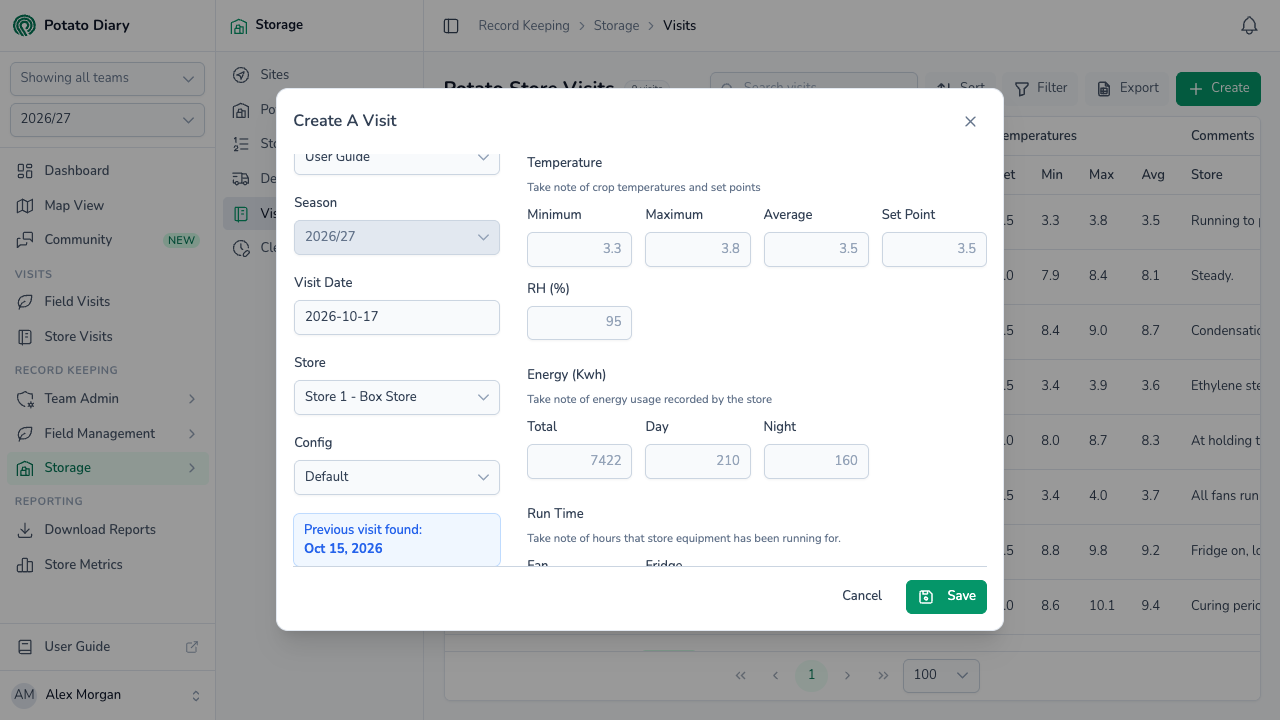Viewport: 1280px width, 720px height.
Task: Click the RH (%) input field
Action: point(579,323)
